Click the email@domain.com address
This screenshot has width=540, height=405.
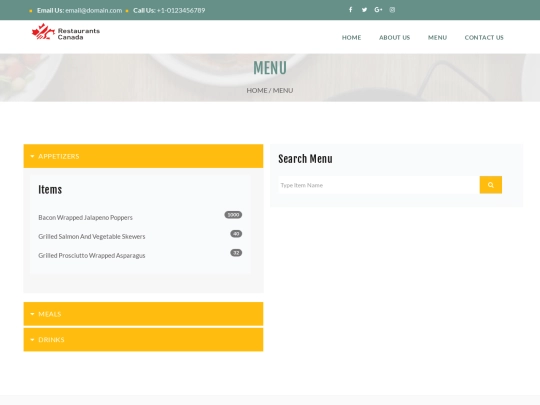point(94,10)
